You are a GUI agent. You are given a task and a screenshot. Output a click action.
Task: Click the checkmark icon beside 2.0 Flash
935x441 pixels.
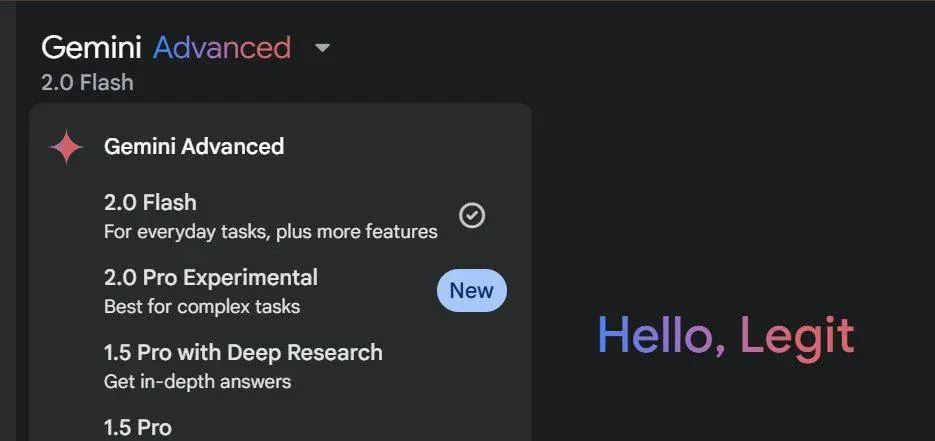coord(472,215)
